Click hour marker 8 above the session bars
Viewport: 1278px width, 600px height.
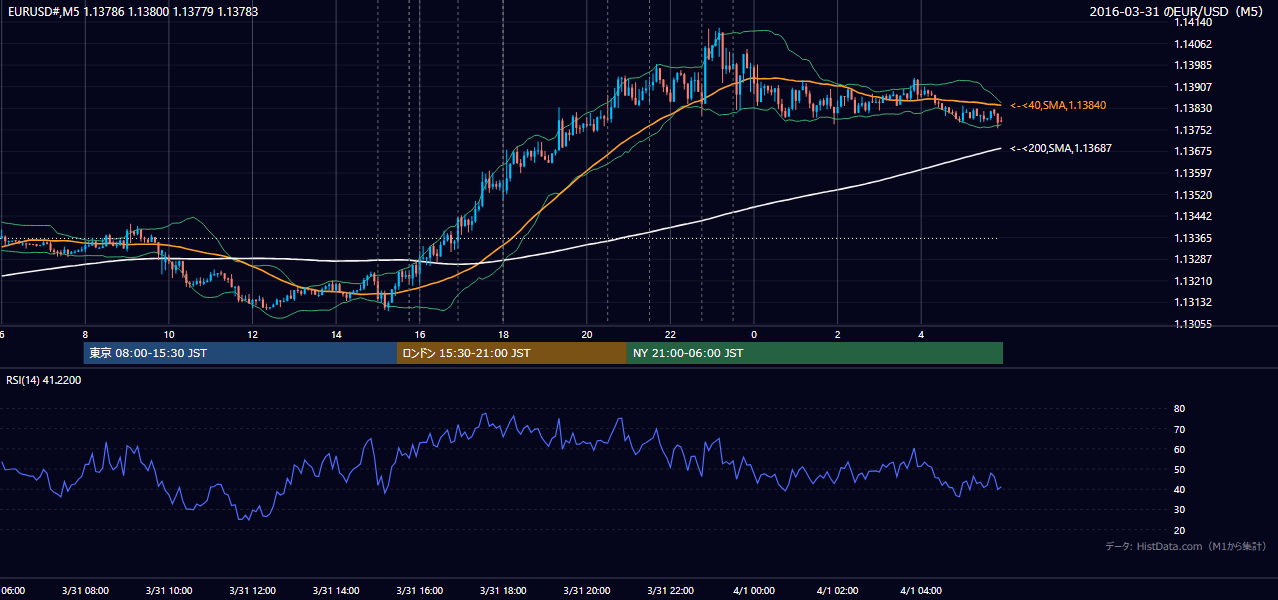pyautogui.click(x=85, y=334)
